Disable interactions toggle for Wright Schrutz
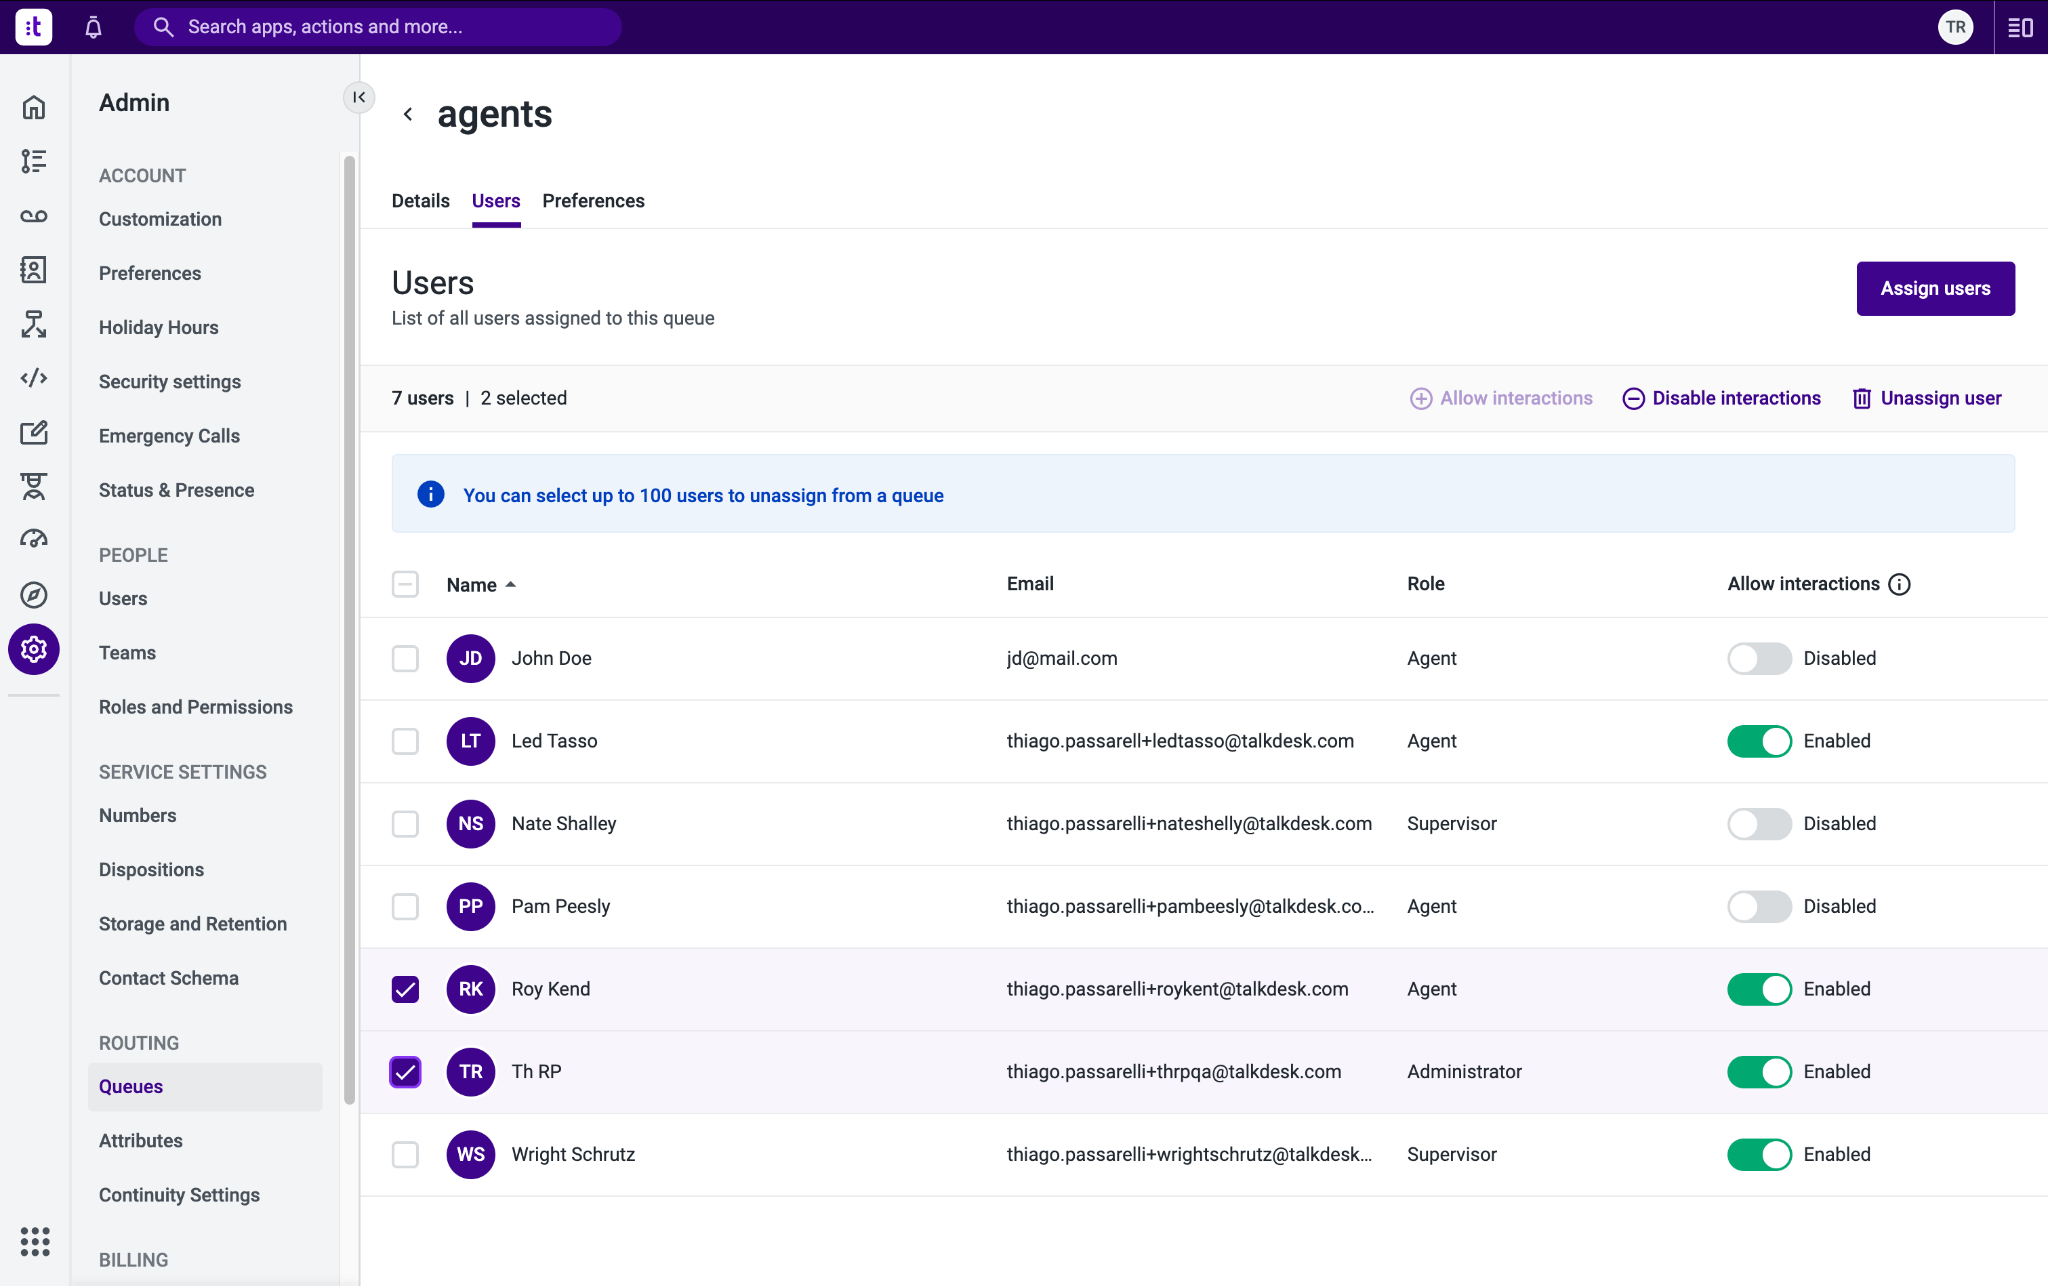The image size is (2048, 1286). pyautogui.click(x=1759, y=1155)
